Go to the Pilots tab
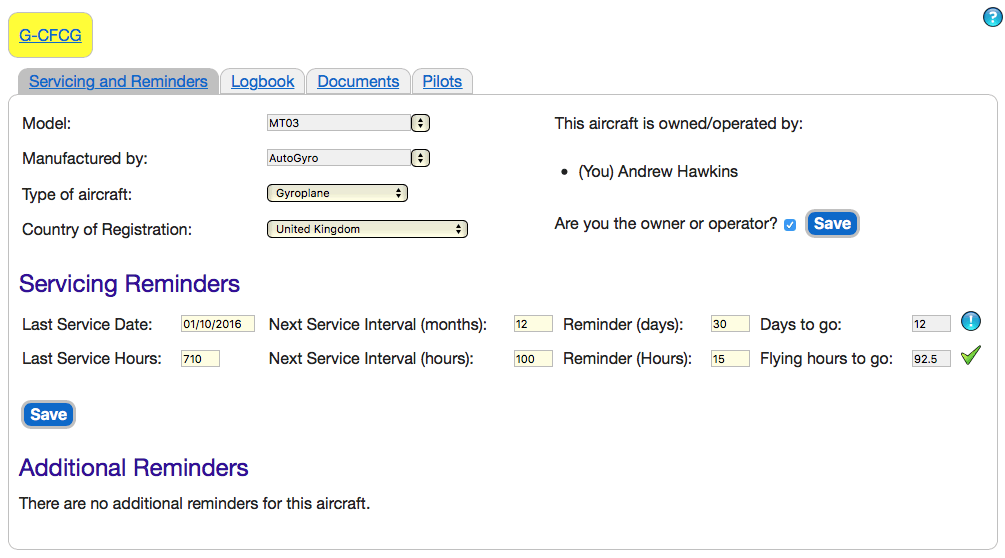The height and width of the screenshot is (558, 1005). tap(442, 81)
